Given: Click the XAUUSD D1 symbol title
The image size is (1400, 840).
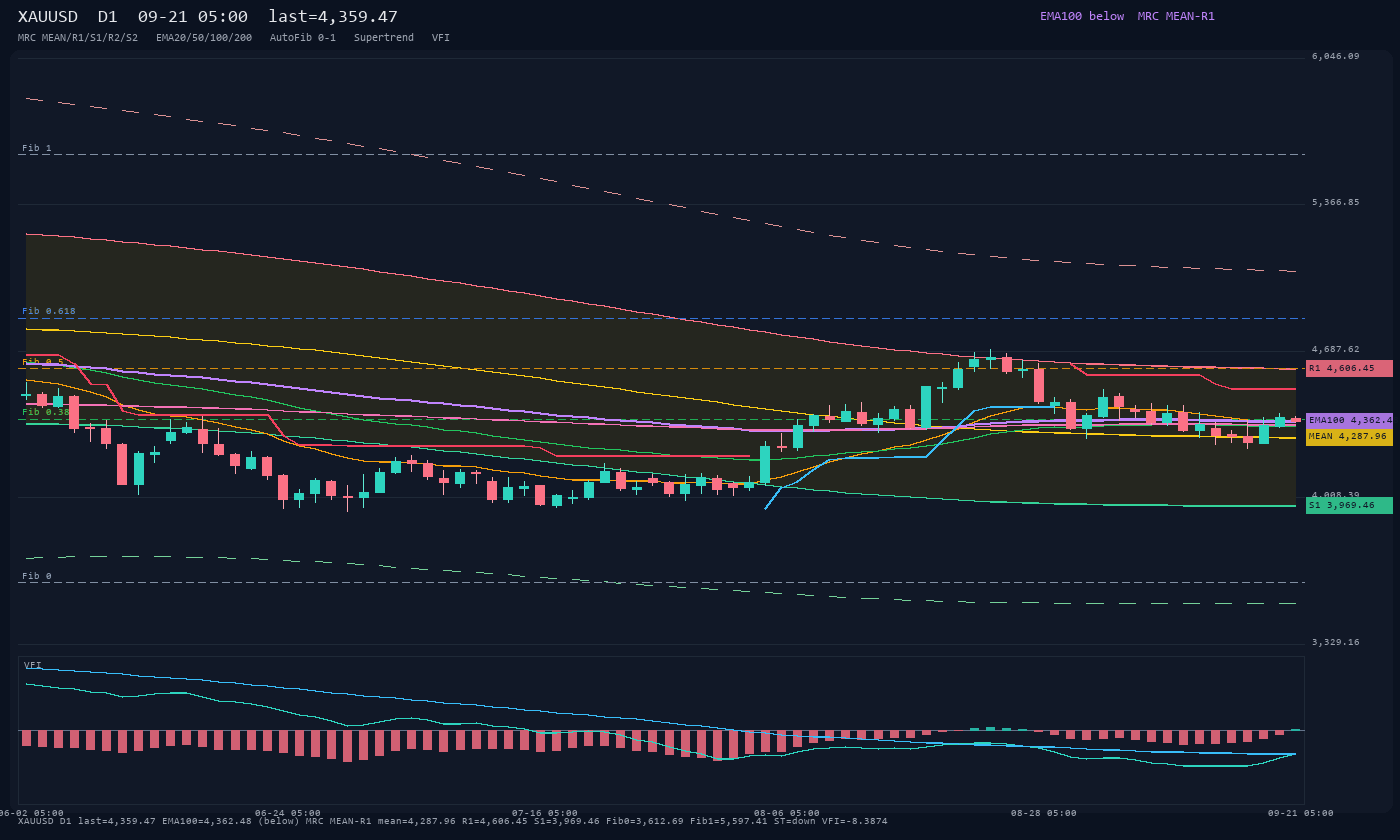Looking at the screenshot, I should pyautogui.click(x=68, y=17).
